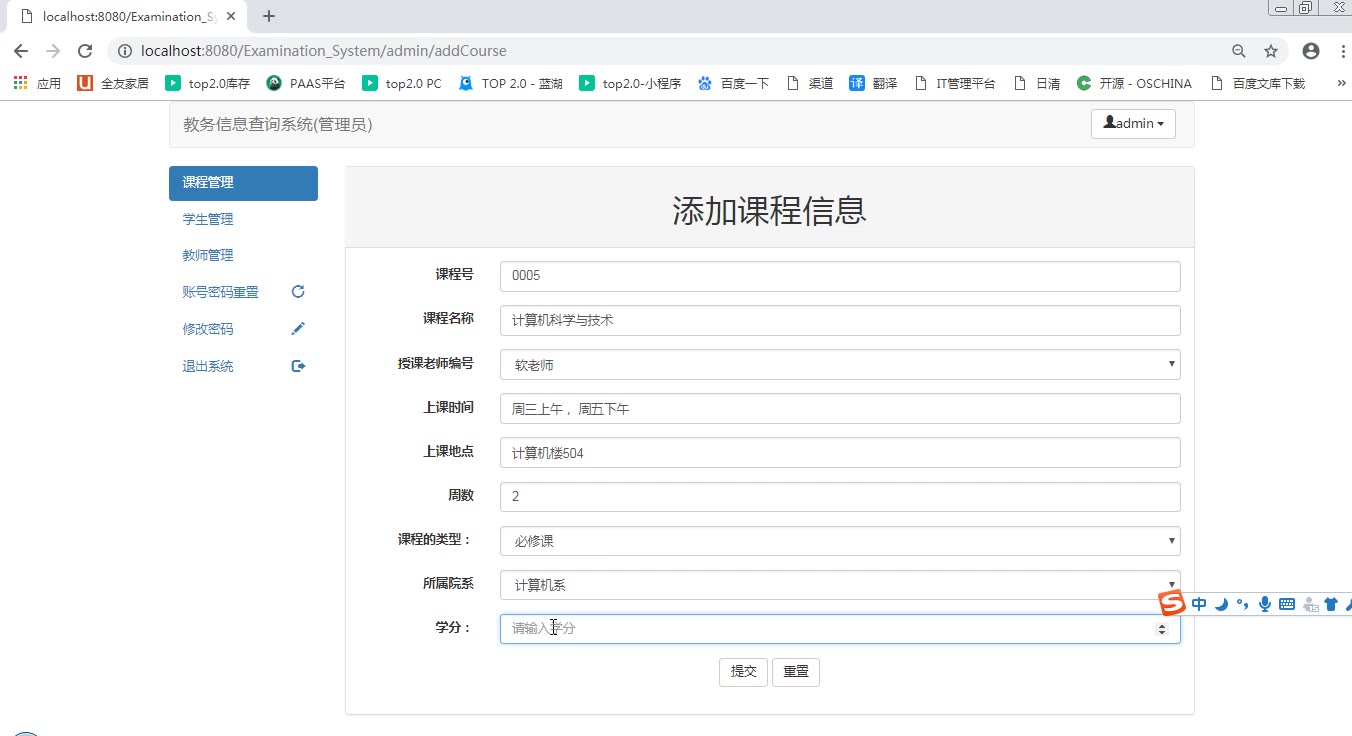The height and width of the screenshot is (736, 1352).
Task: Toggle the Chinese punctuation icon
Action: 1243,604
